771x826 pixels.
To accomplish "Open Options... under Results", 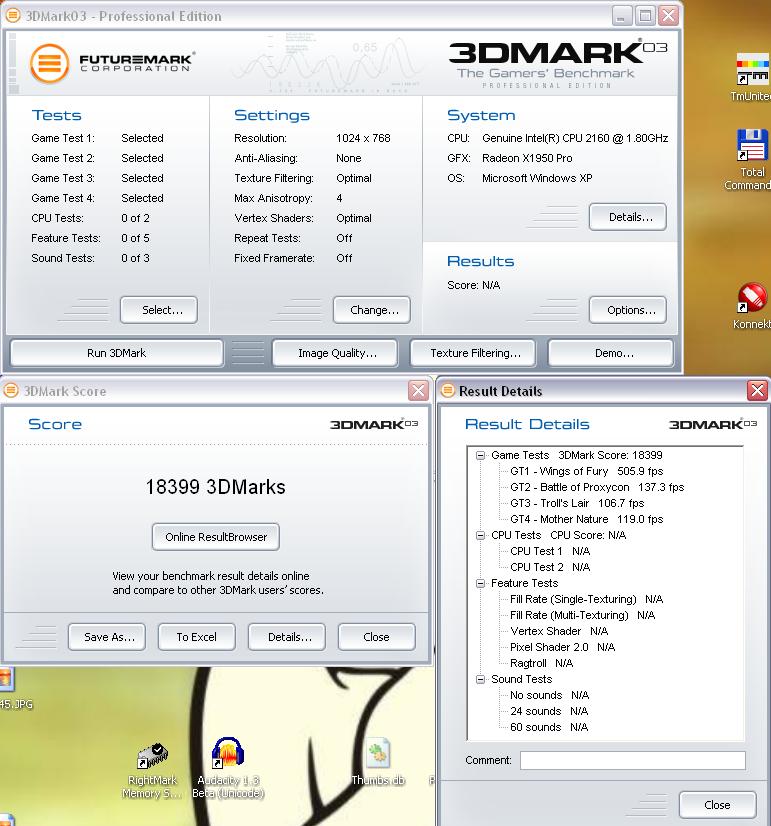I will [628, 310].
